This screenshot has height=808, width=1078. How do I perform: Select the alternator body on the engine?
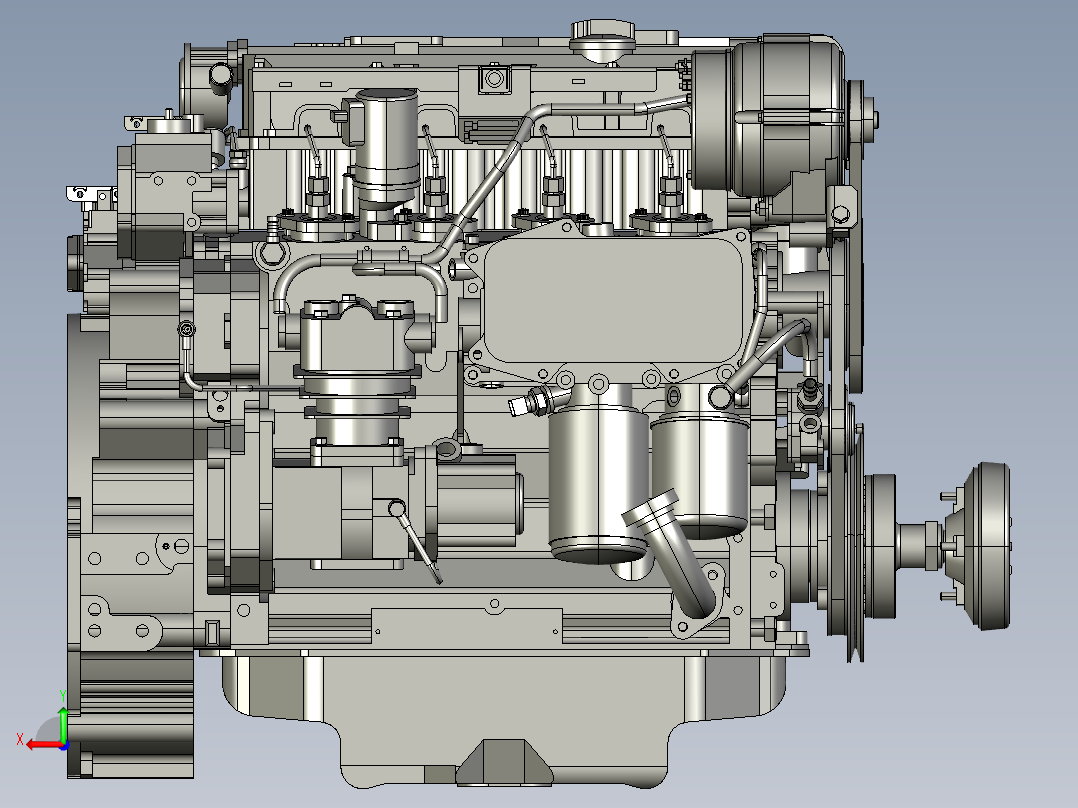click(769, 116)
